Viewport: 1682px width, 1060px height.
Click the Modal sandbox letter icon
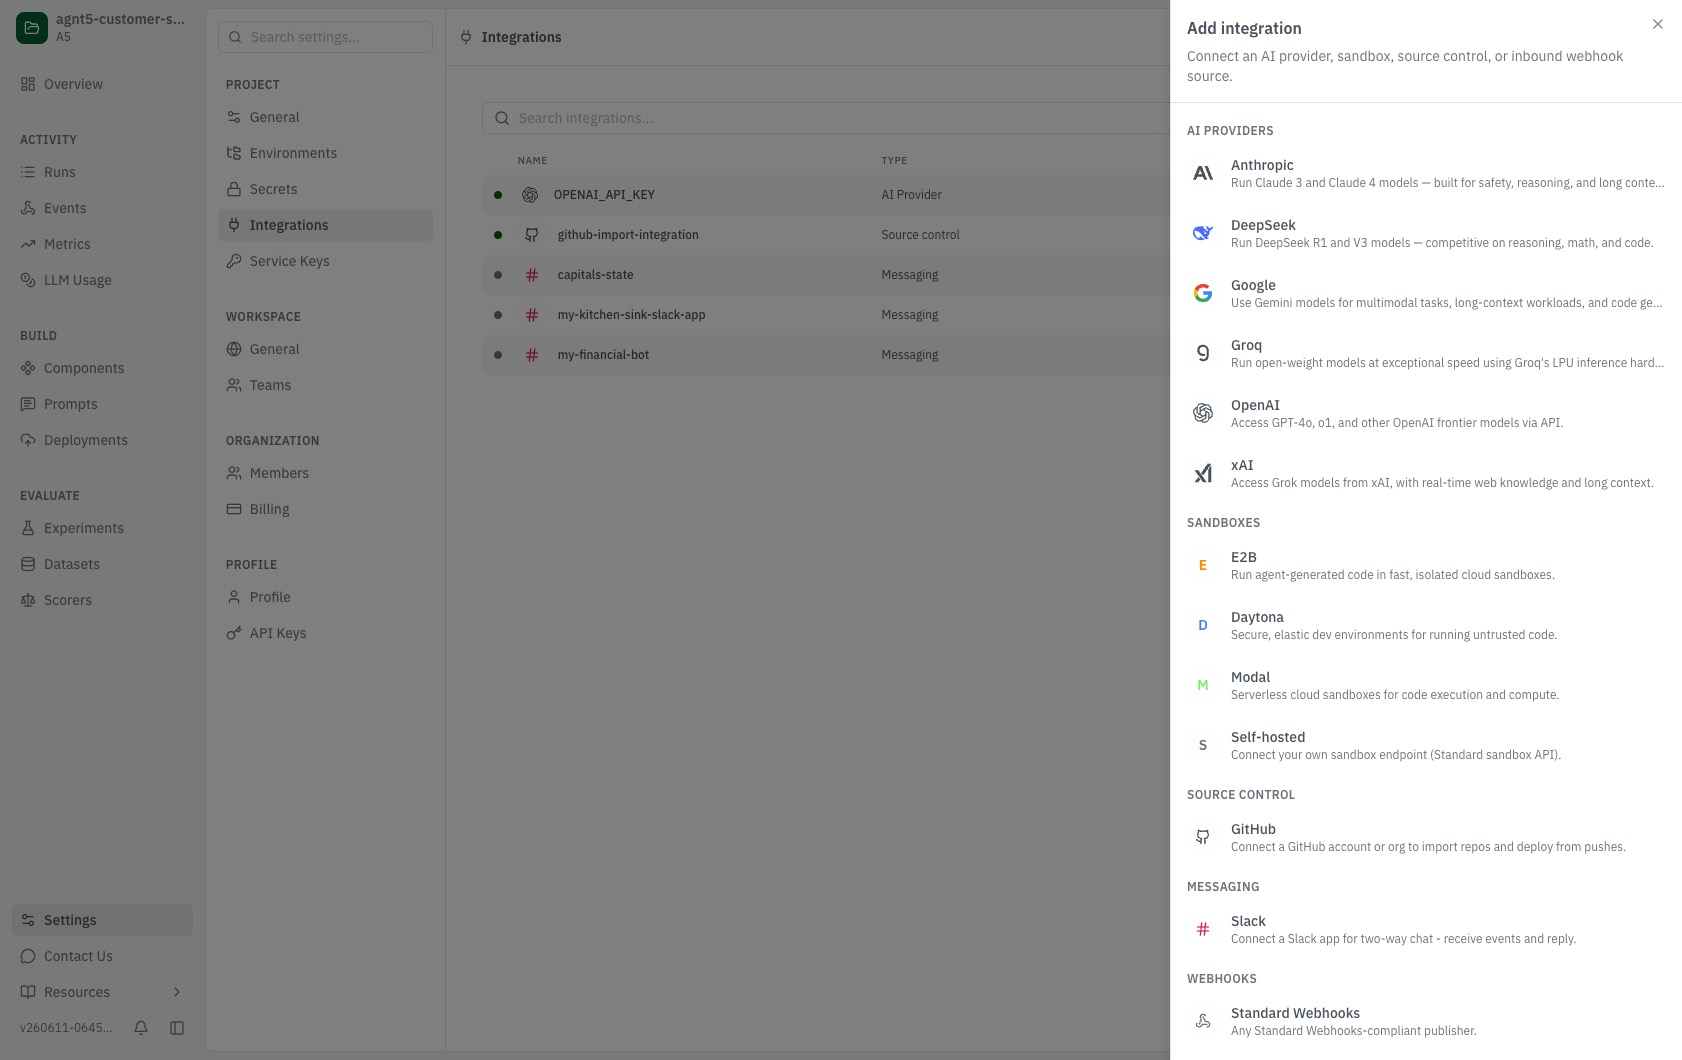[1203, 685]
